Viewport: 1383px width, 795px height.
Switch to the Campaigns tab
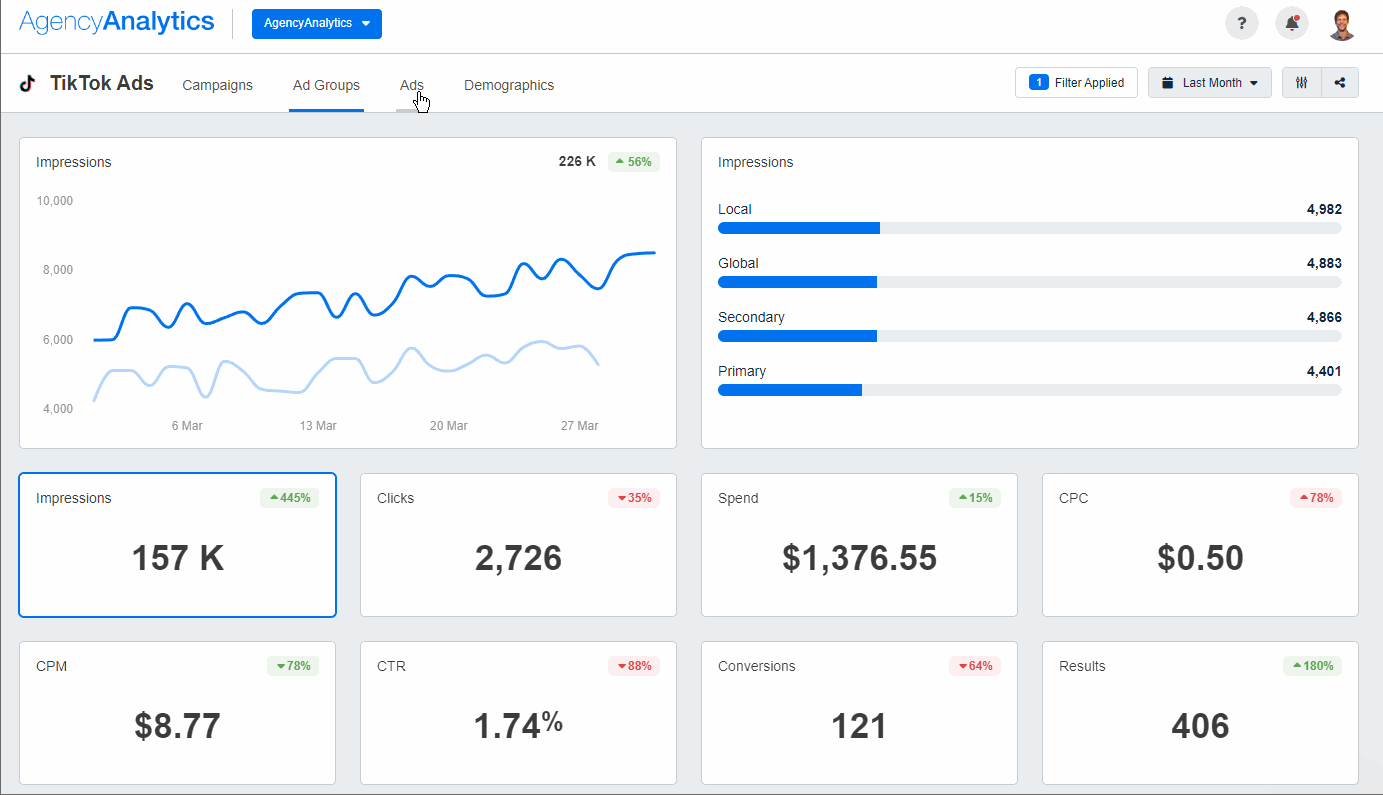point(217,85)
